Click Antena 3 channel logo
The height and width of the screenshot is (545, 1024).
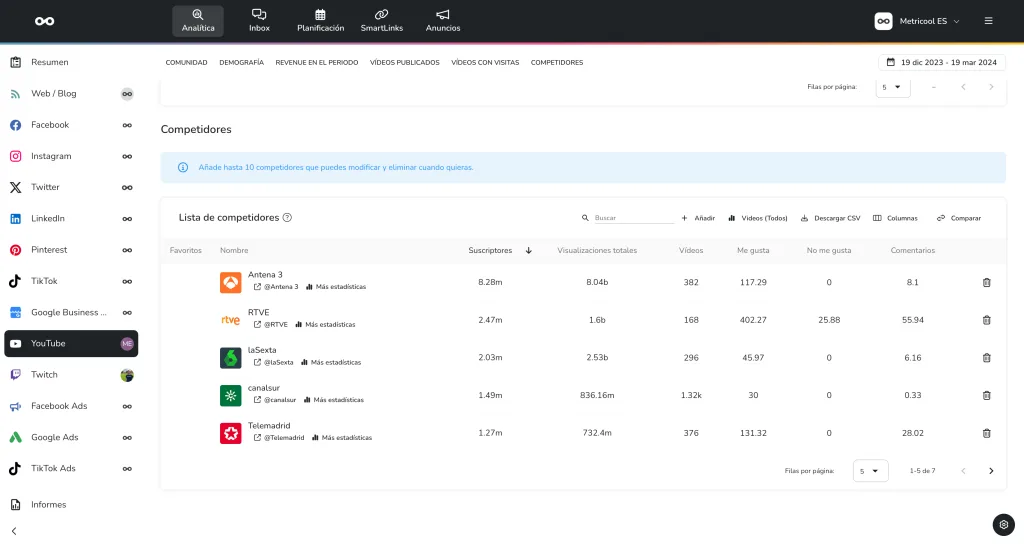pyautogui.click(x=231, y=283)
